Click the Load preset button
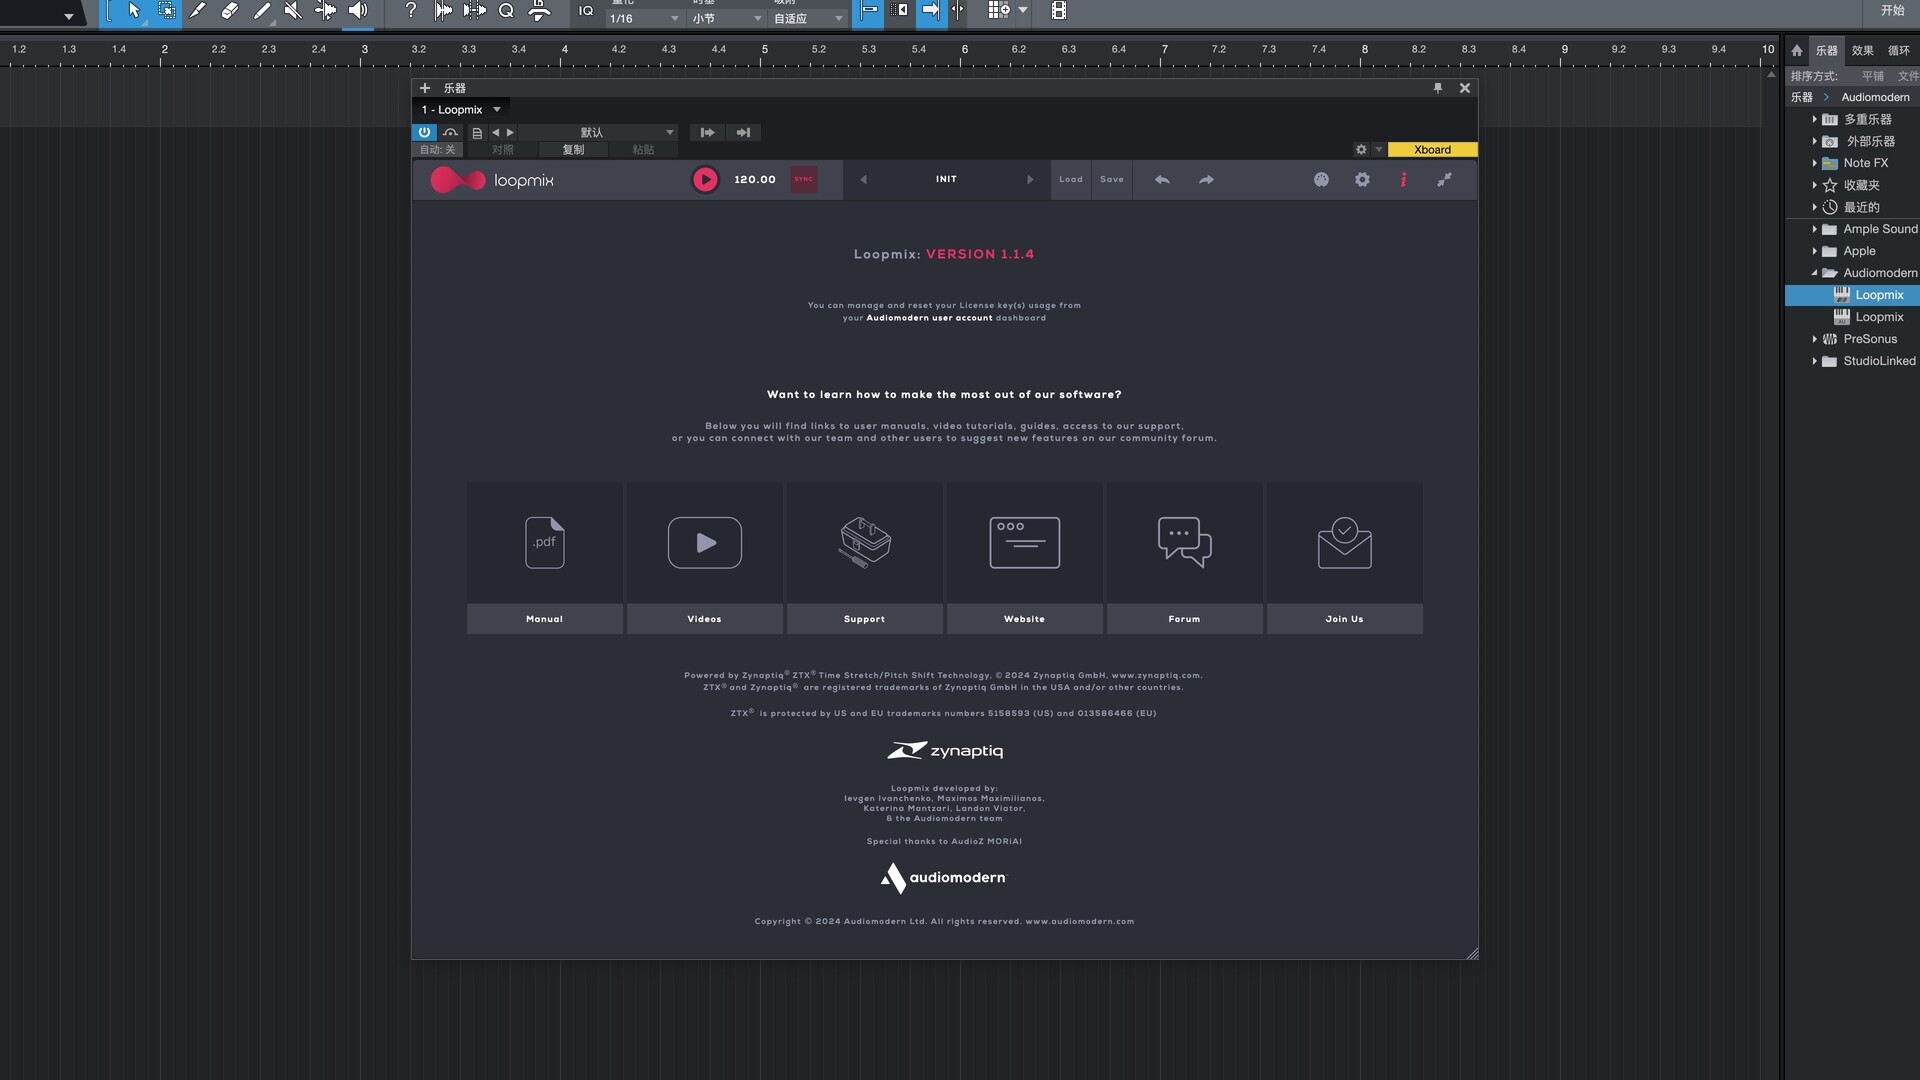This screenshot has width=1920, height=1080. [x=1071, y=180]
